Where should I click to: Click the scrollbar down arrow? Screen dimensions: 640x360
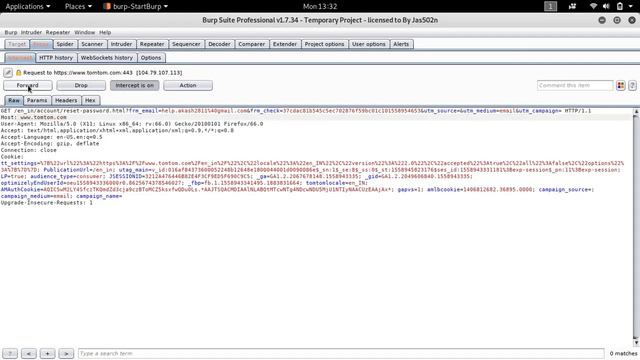636,343
